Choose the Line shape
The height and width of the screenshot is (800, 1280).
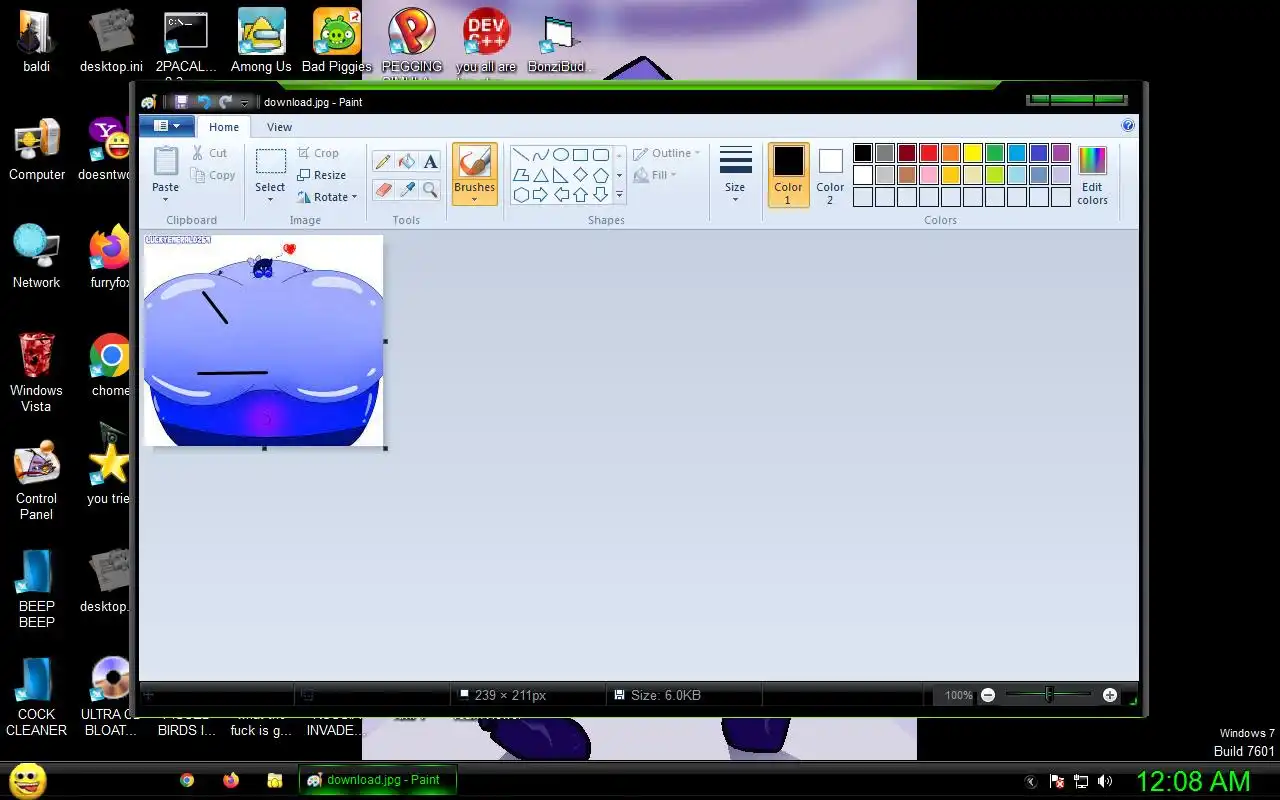(521, 155)
